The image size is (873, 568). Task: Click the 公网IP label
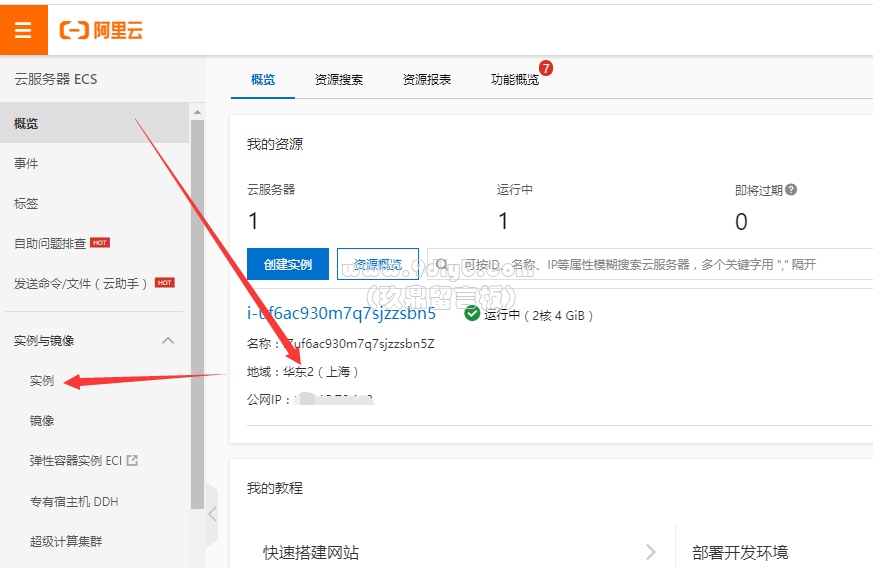coord(268,399)
